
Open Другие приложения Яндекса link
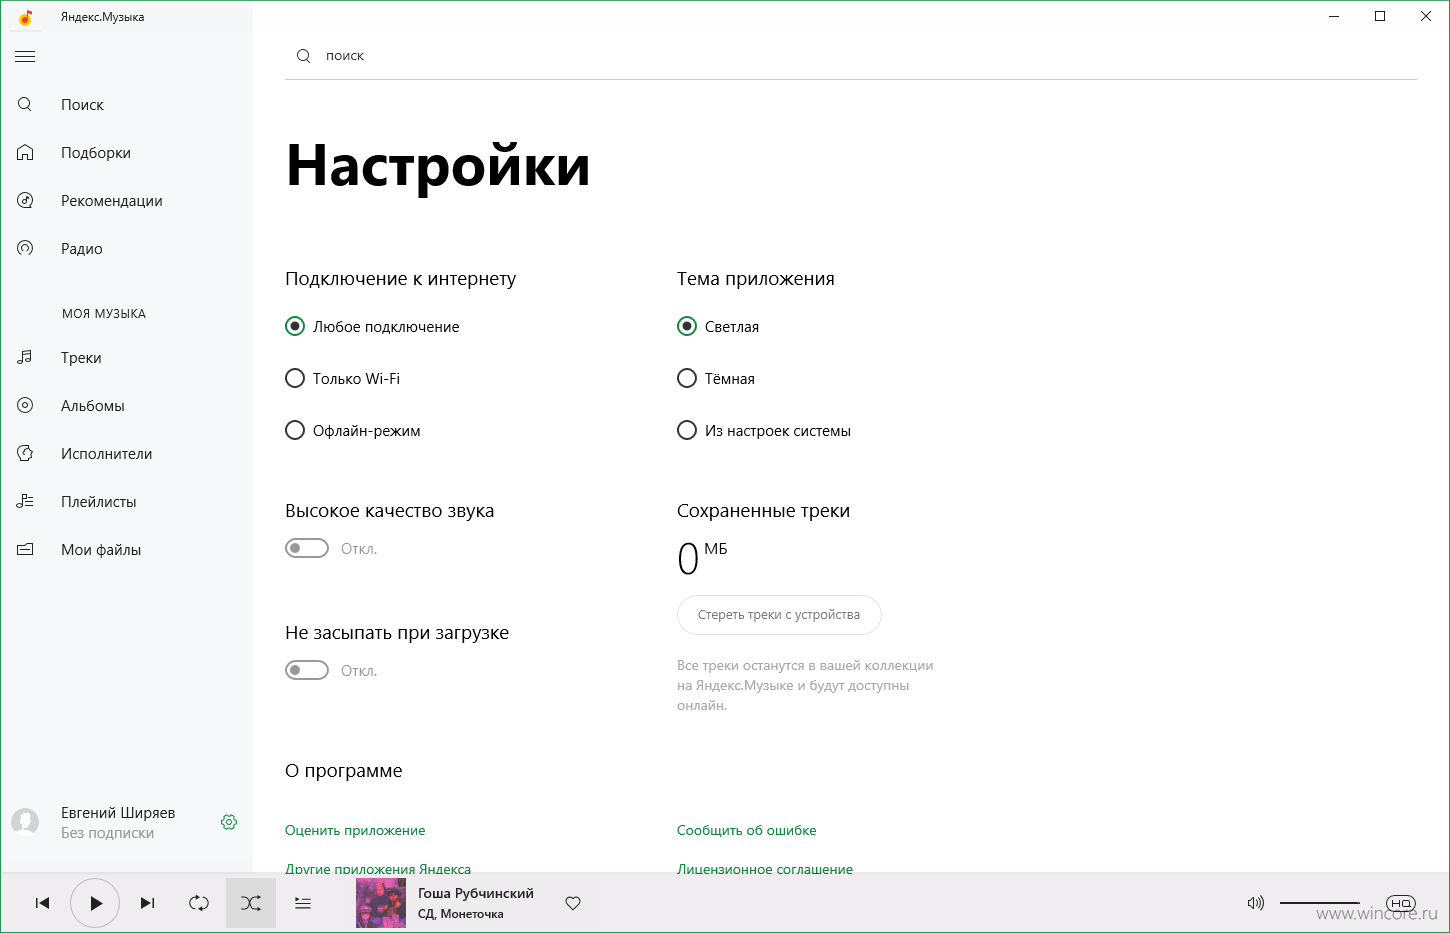coord(378,868)
